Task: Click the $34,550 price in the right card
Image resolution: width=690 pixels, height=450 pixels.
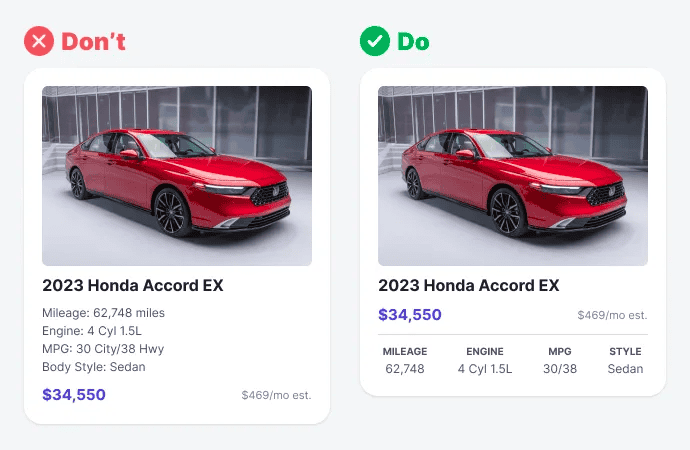Action: coord(410,315)
